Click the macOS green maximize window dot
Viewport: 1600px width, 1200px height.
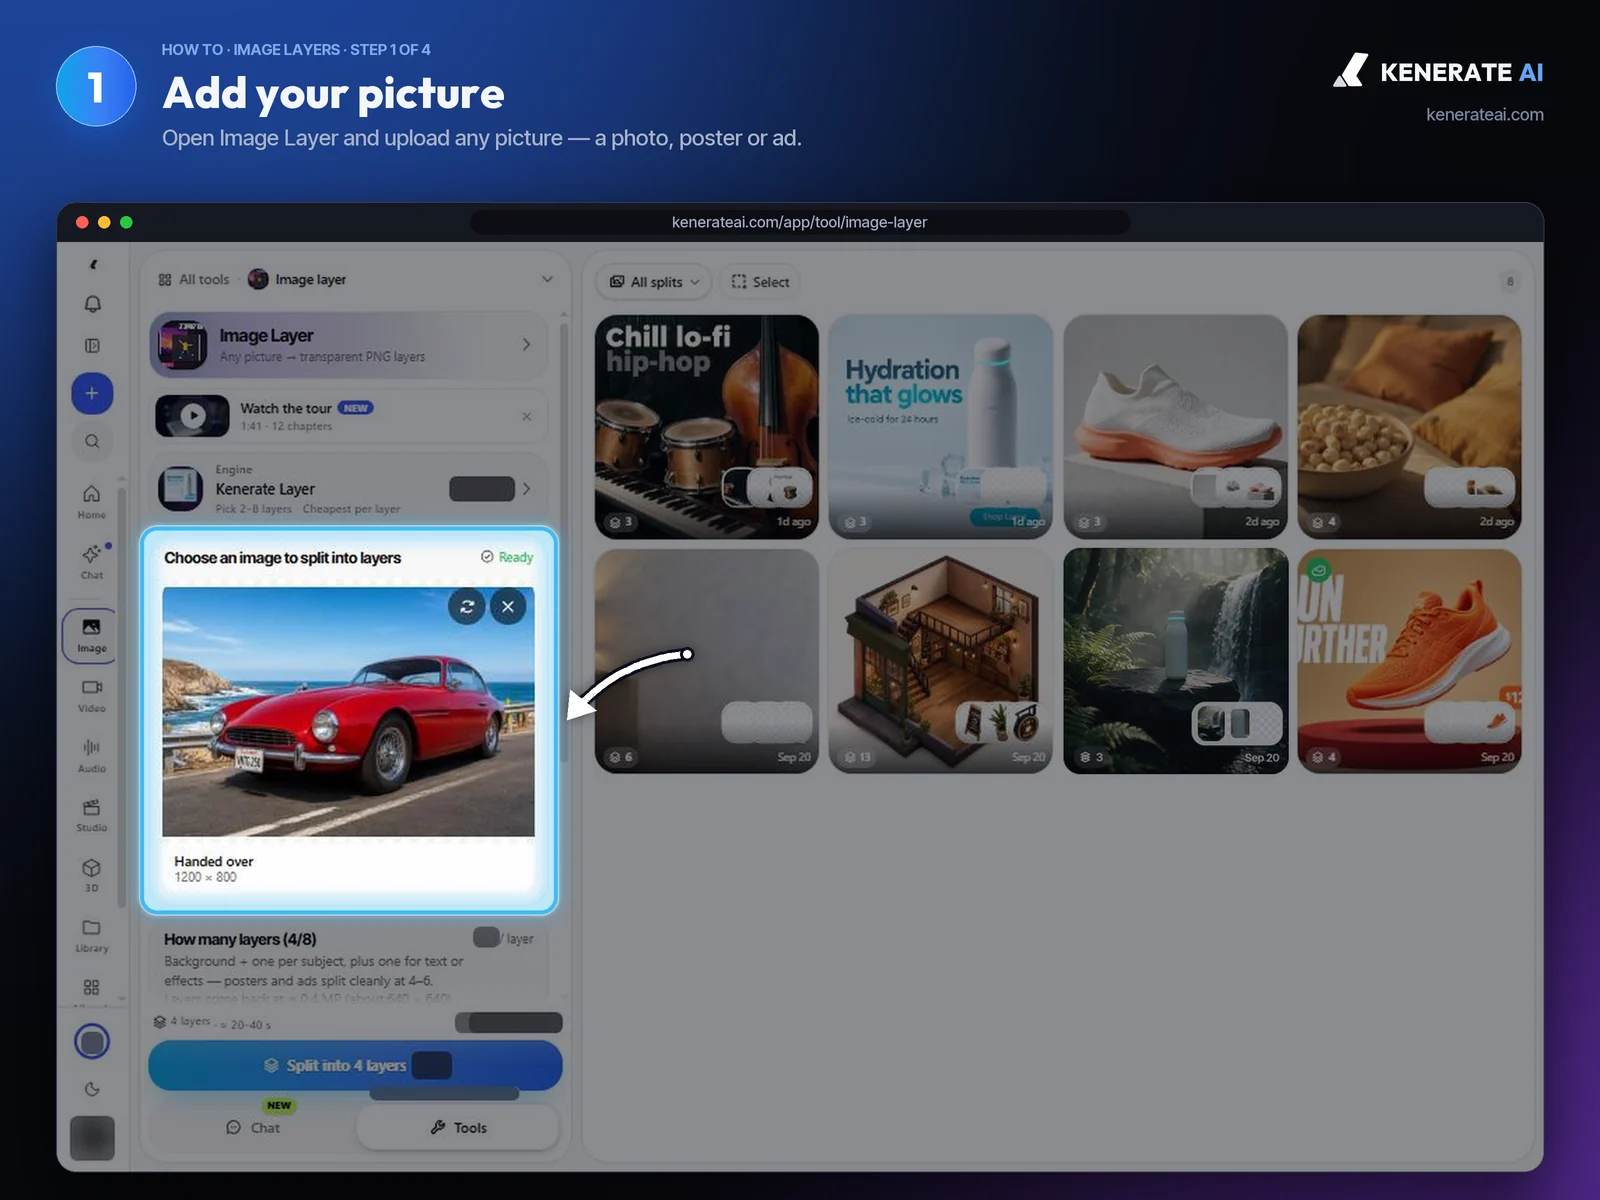click(x=126, y=222)
